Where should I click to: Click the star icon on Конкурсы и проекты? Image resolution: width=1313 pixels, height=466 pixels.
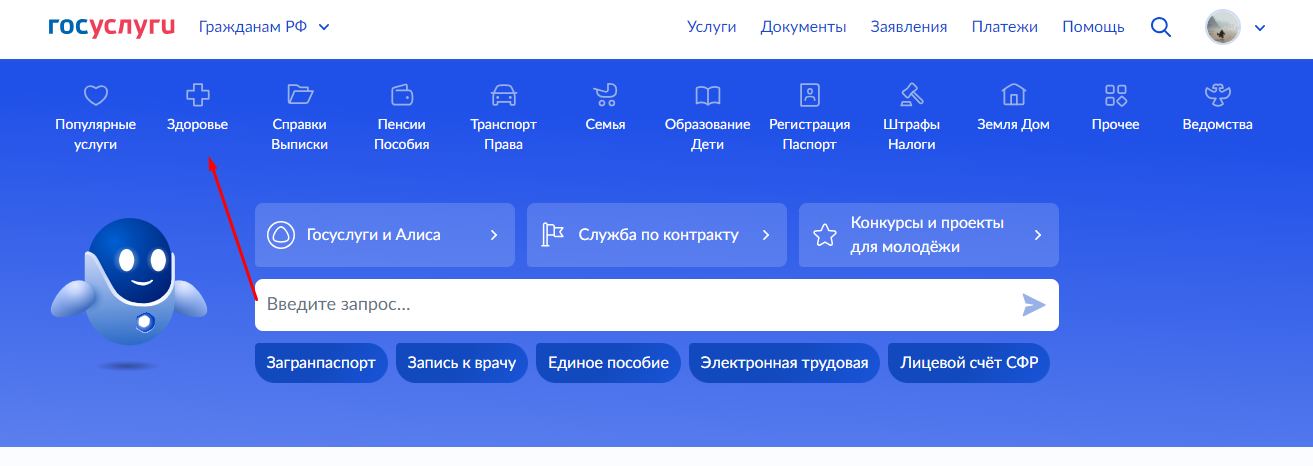click(x=825, y=235)
